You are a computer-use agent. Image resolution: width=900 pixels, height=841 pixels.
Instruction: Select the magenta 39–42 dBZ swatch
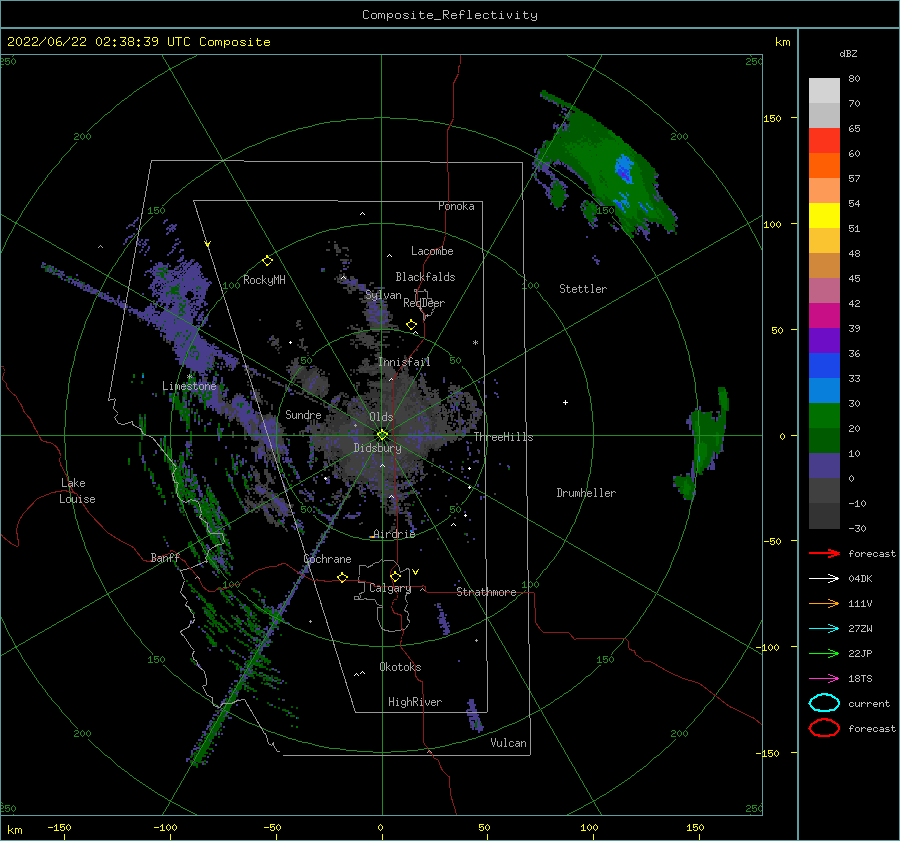(x=824, y=316)
